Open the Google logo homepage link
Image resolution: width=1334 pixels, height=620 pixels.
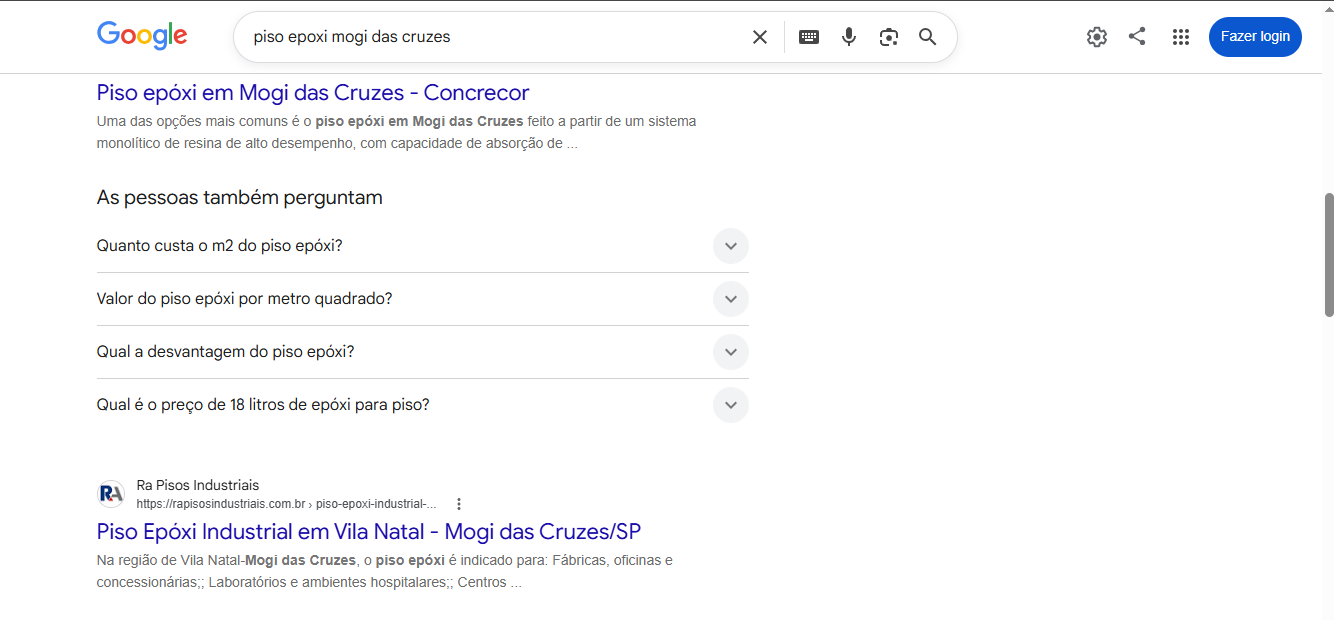[x=142, y=36]
